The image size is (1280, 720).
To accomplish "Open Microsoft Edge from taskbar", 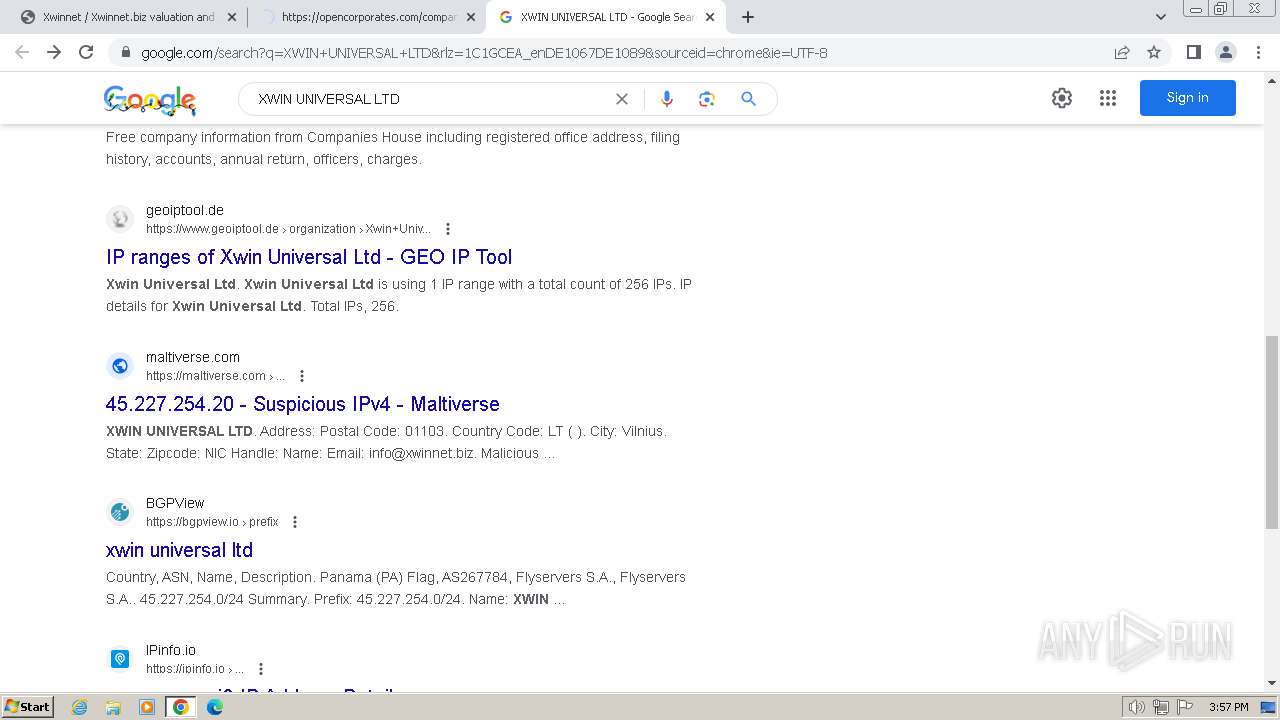I will [x=215, y=707].
